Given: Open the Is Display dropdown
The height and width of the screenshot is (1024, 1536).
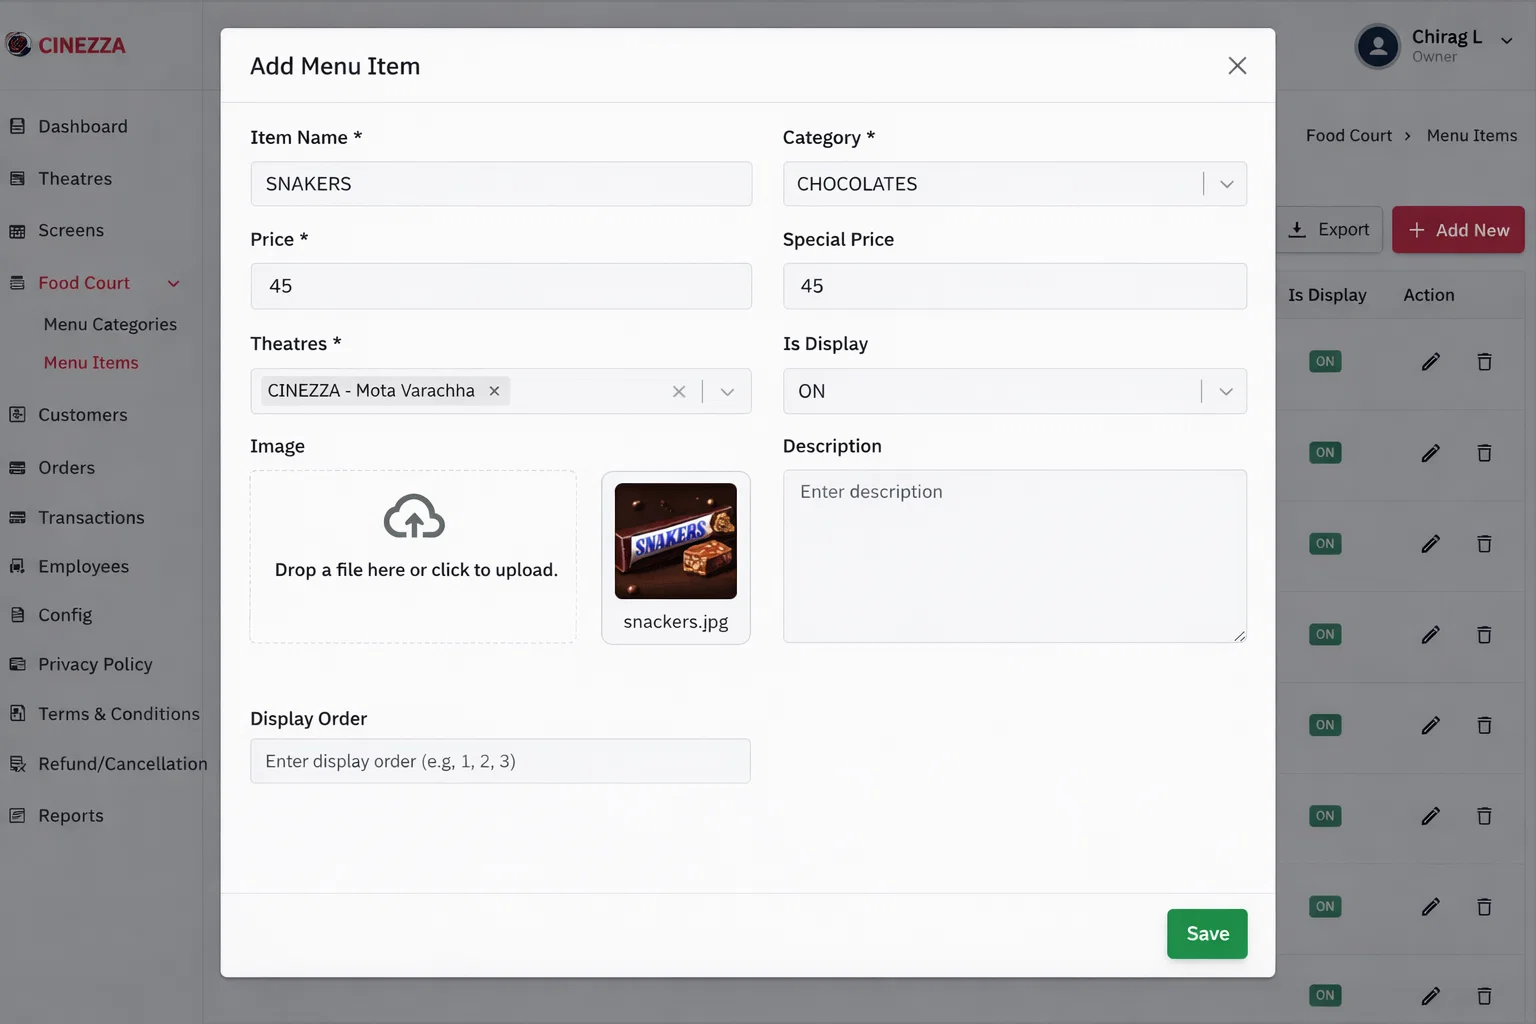Looking at the screenshot, I should (x=1014, y=391).
